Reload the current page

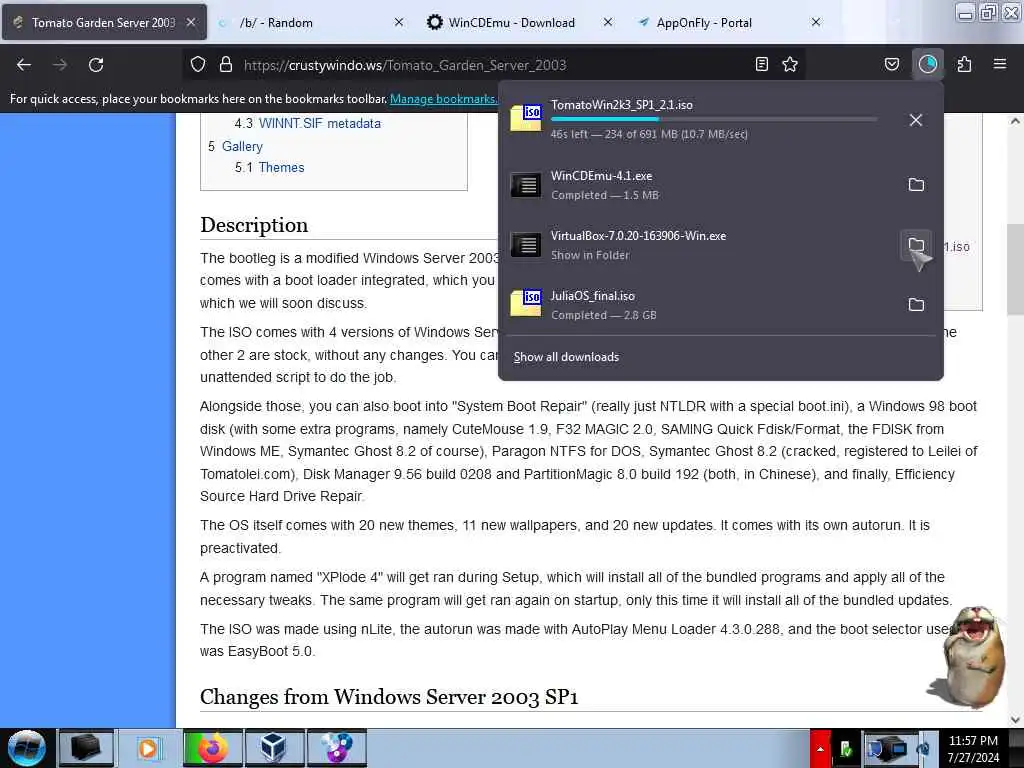pos(96,65)
